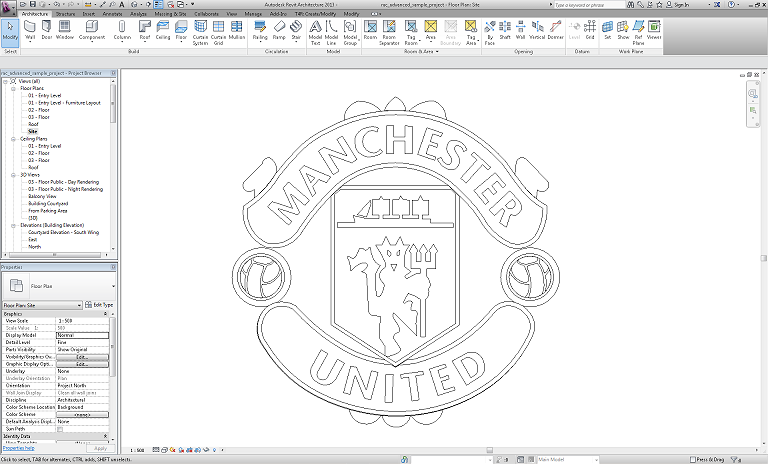Select the Balcony View 3D view

pos(42,196)
